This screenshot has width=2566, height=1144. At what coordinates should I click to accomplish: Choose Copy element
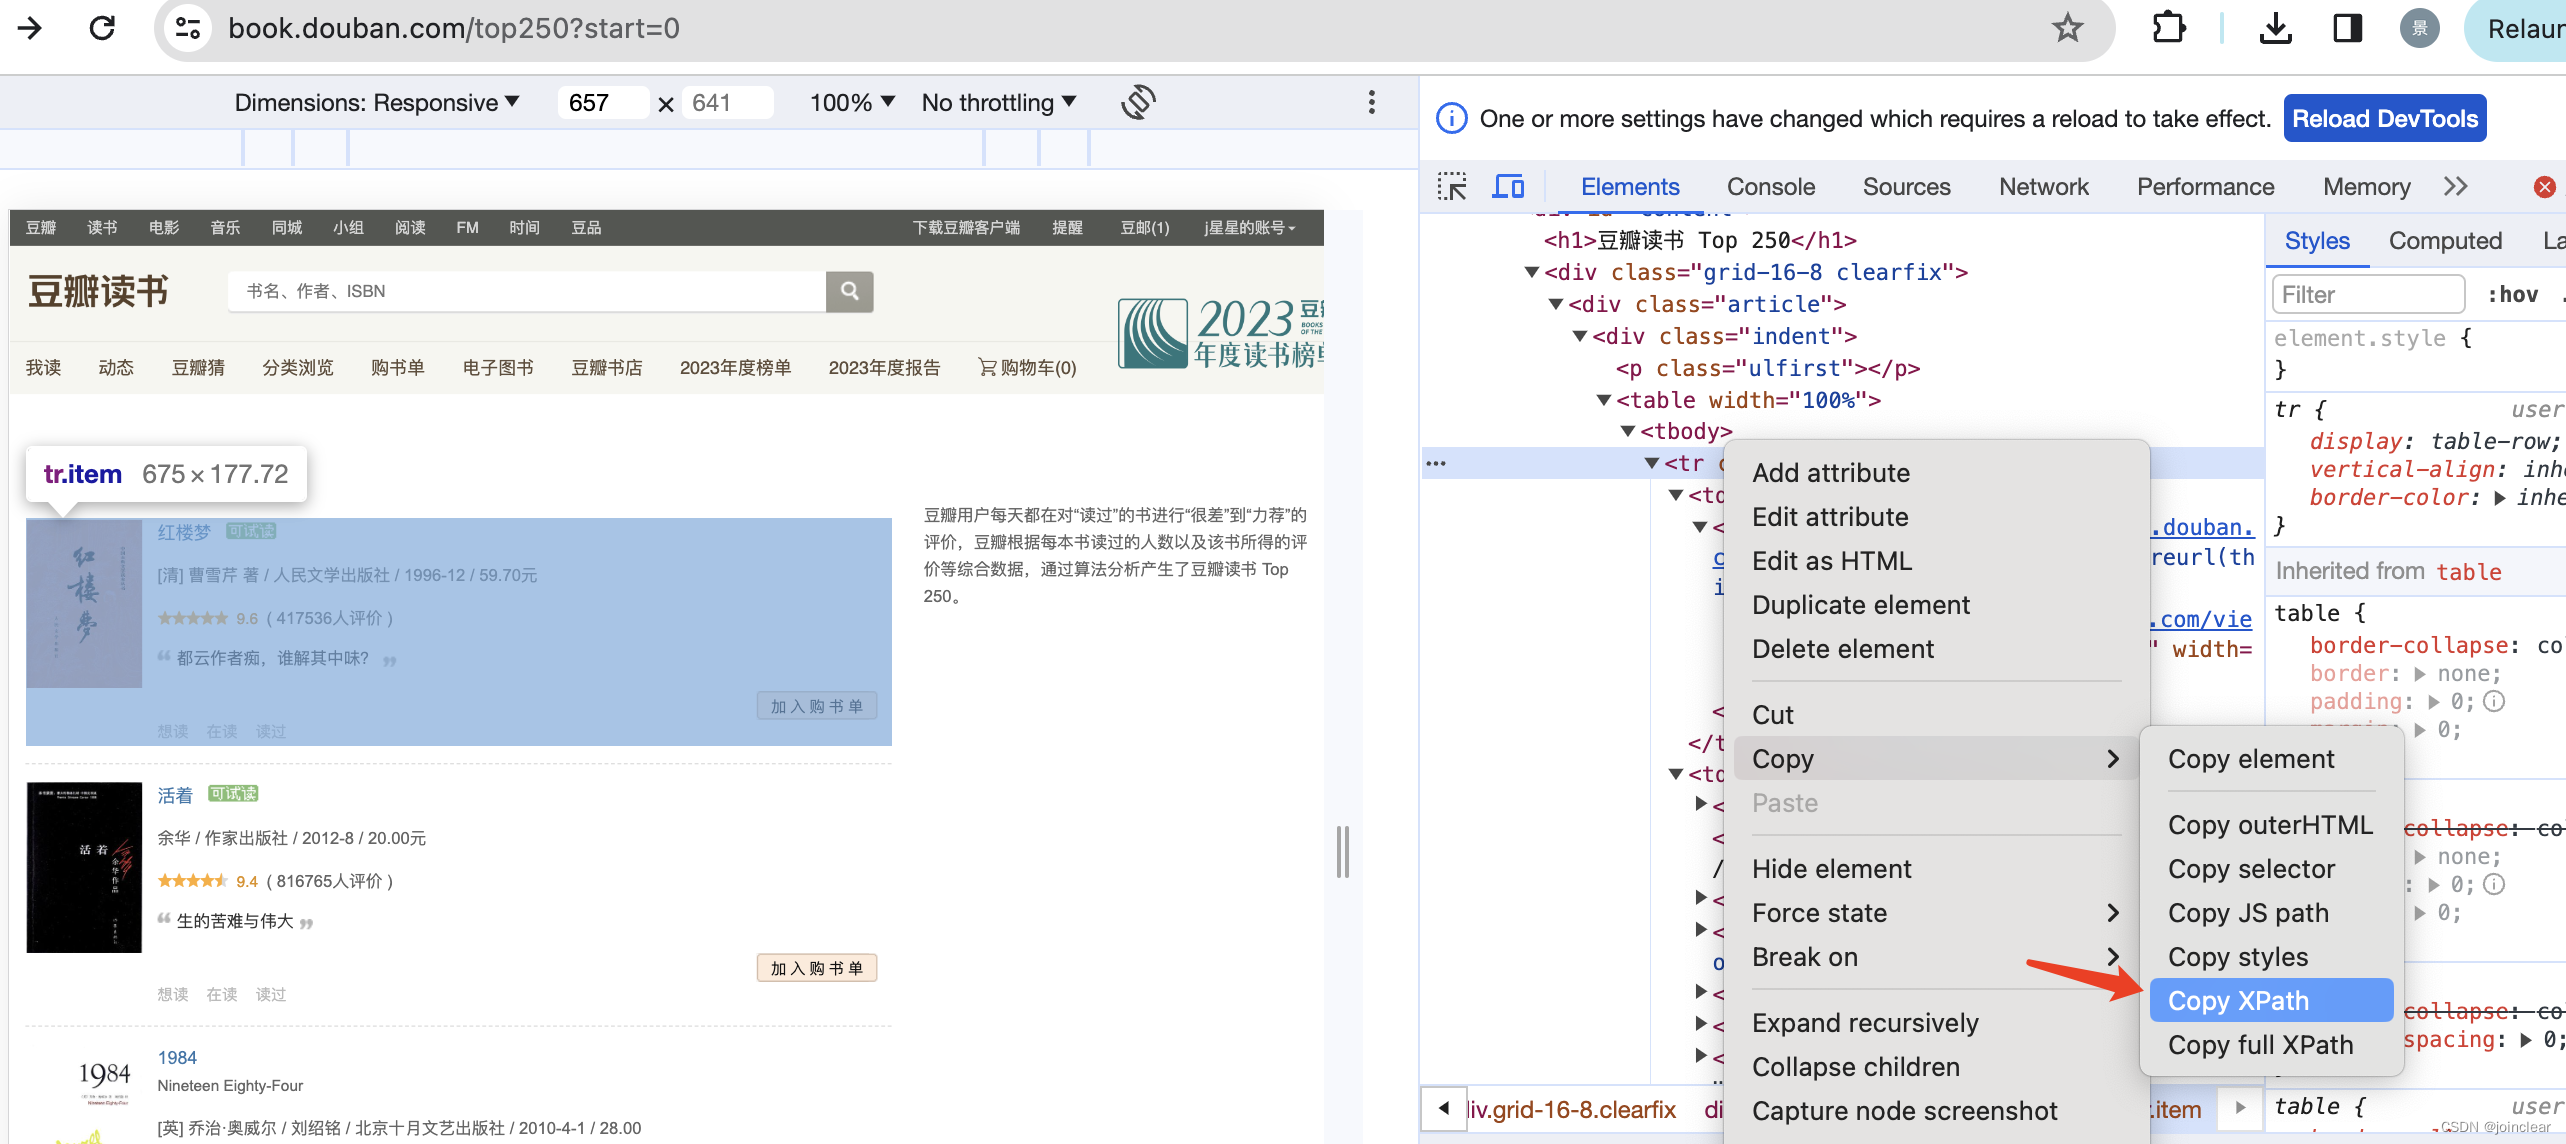[2271, 759]
